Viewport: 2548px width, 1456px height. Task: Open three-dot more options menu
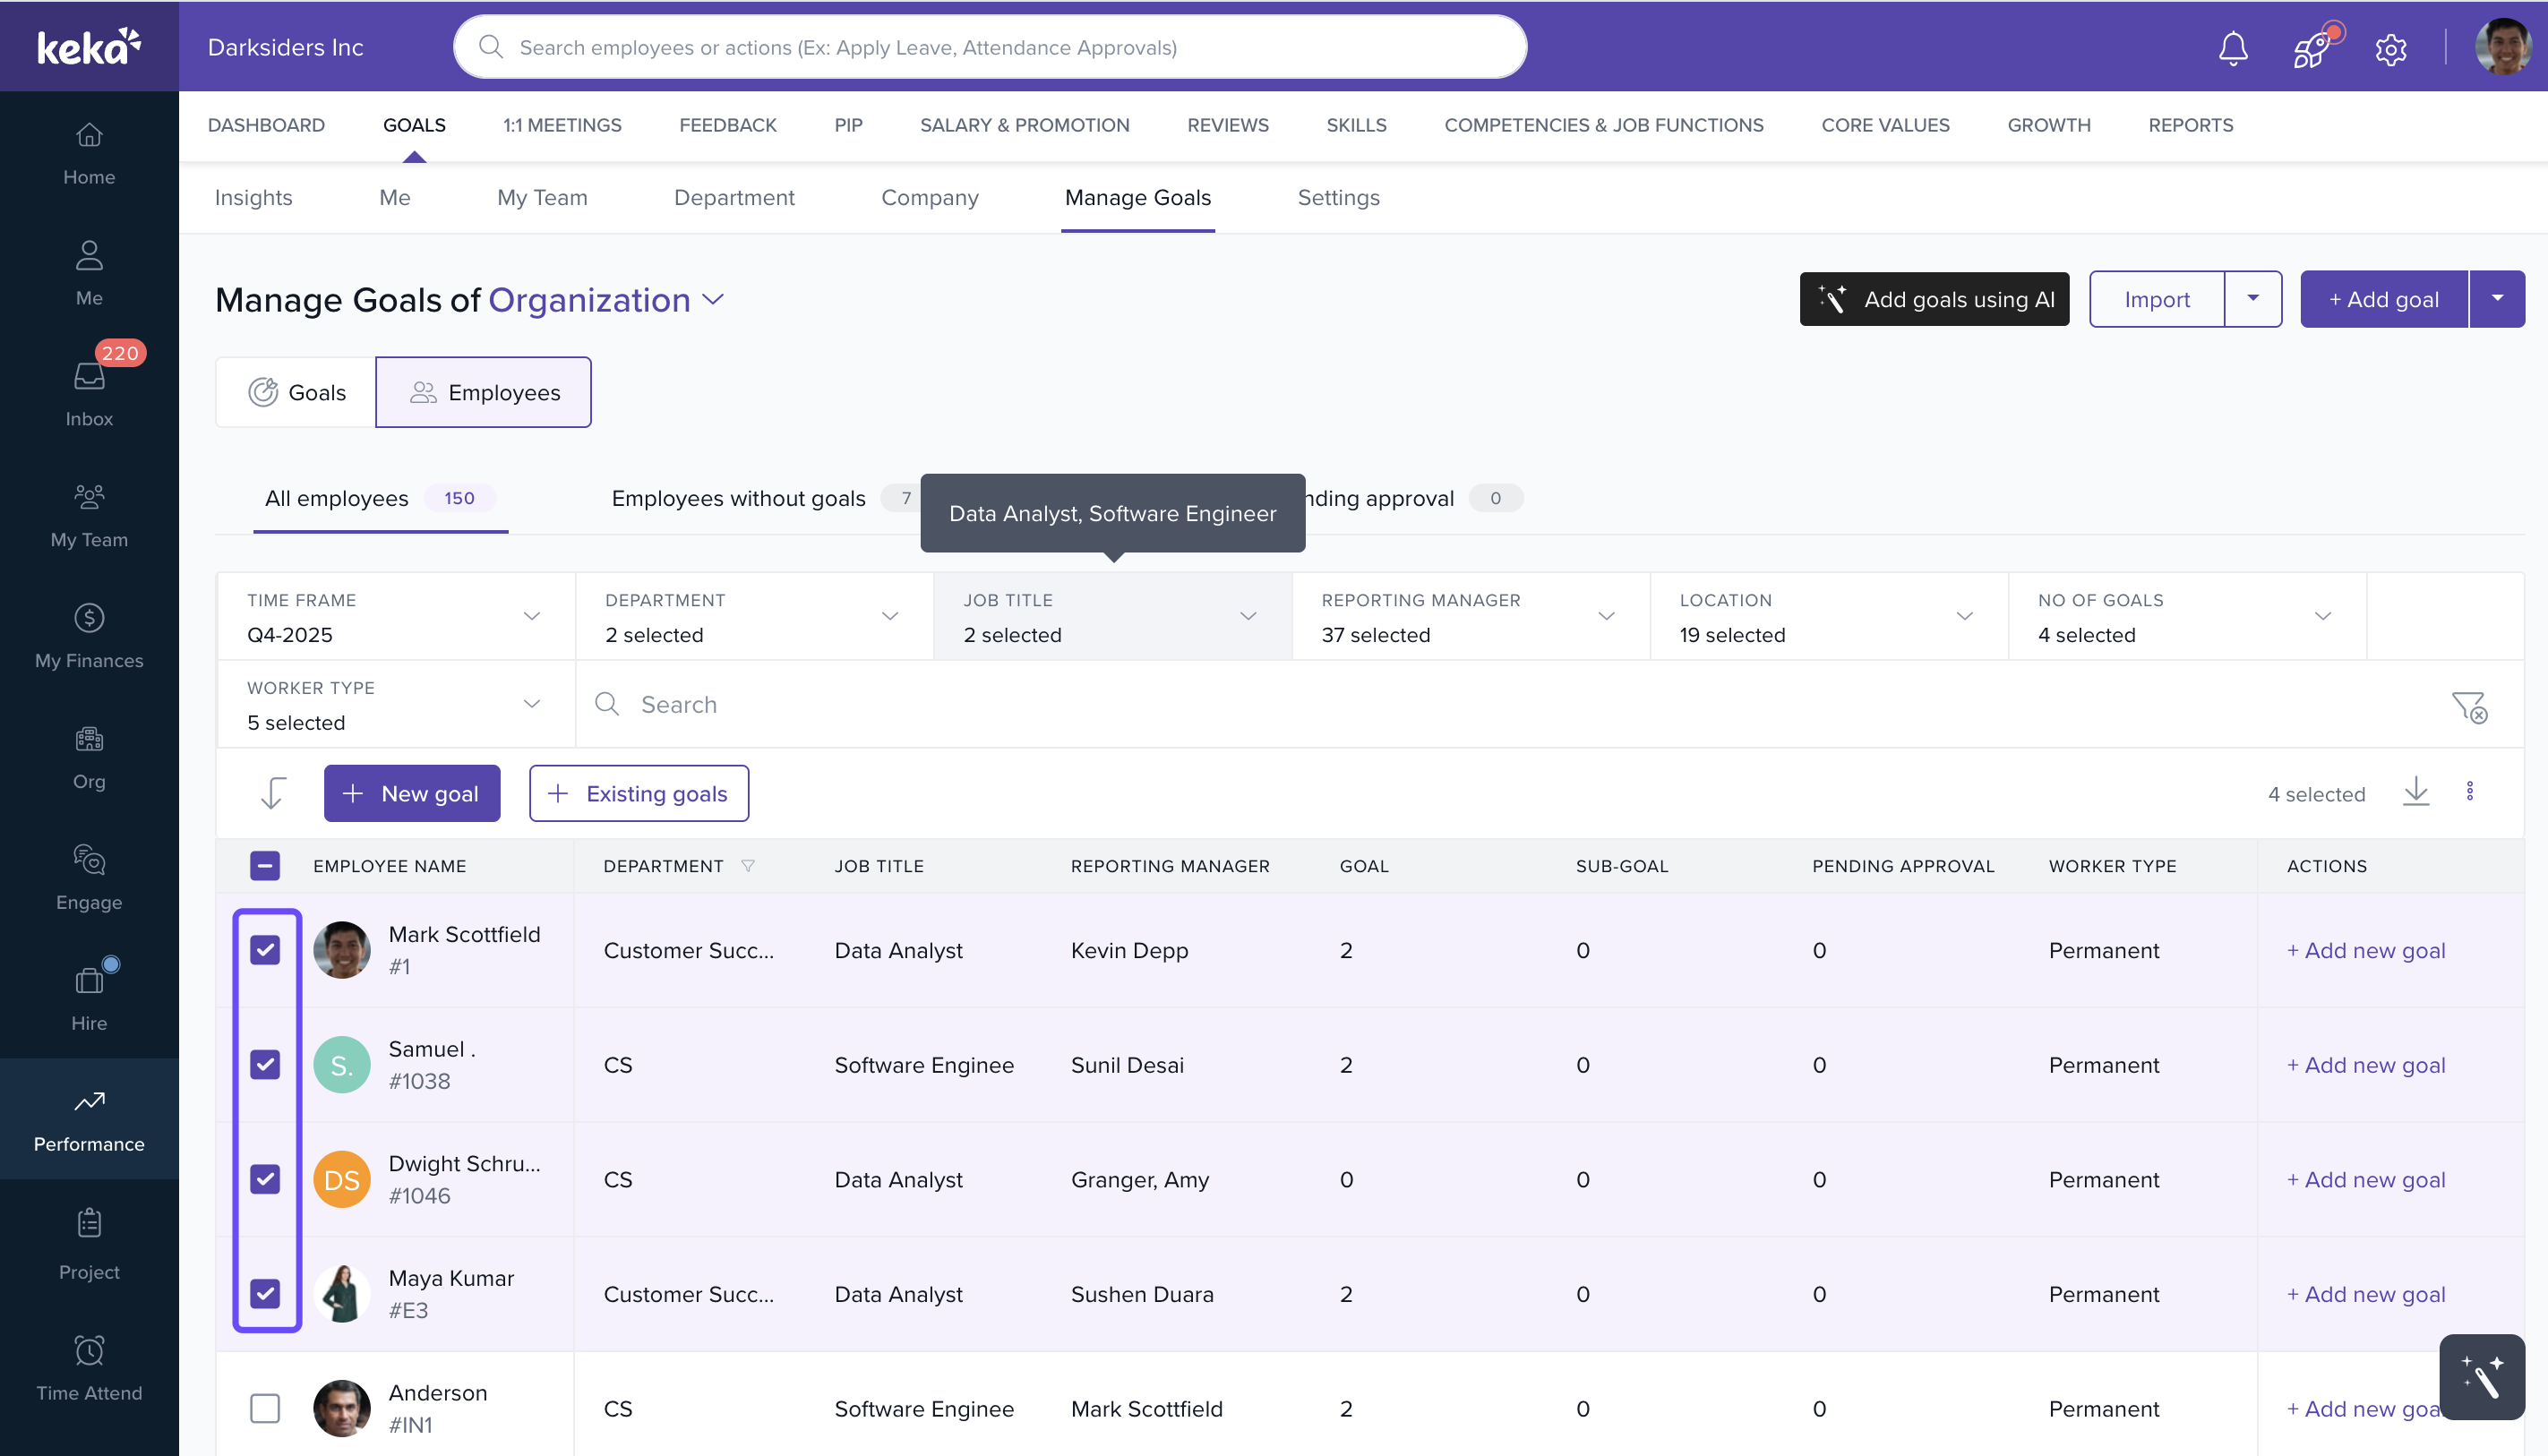(2470, 792)
